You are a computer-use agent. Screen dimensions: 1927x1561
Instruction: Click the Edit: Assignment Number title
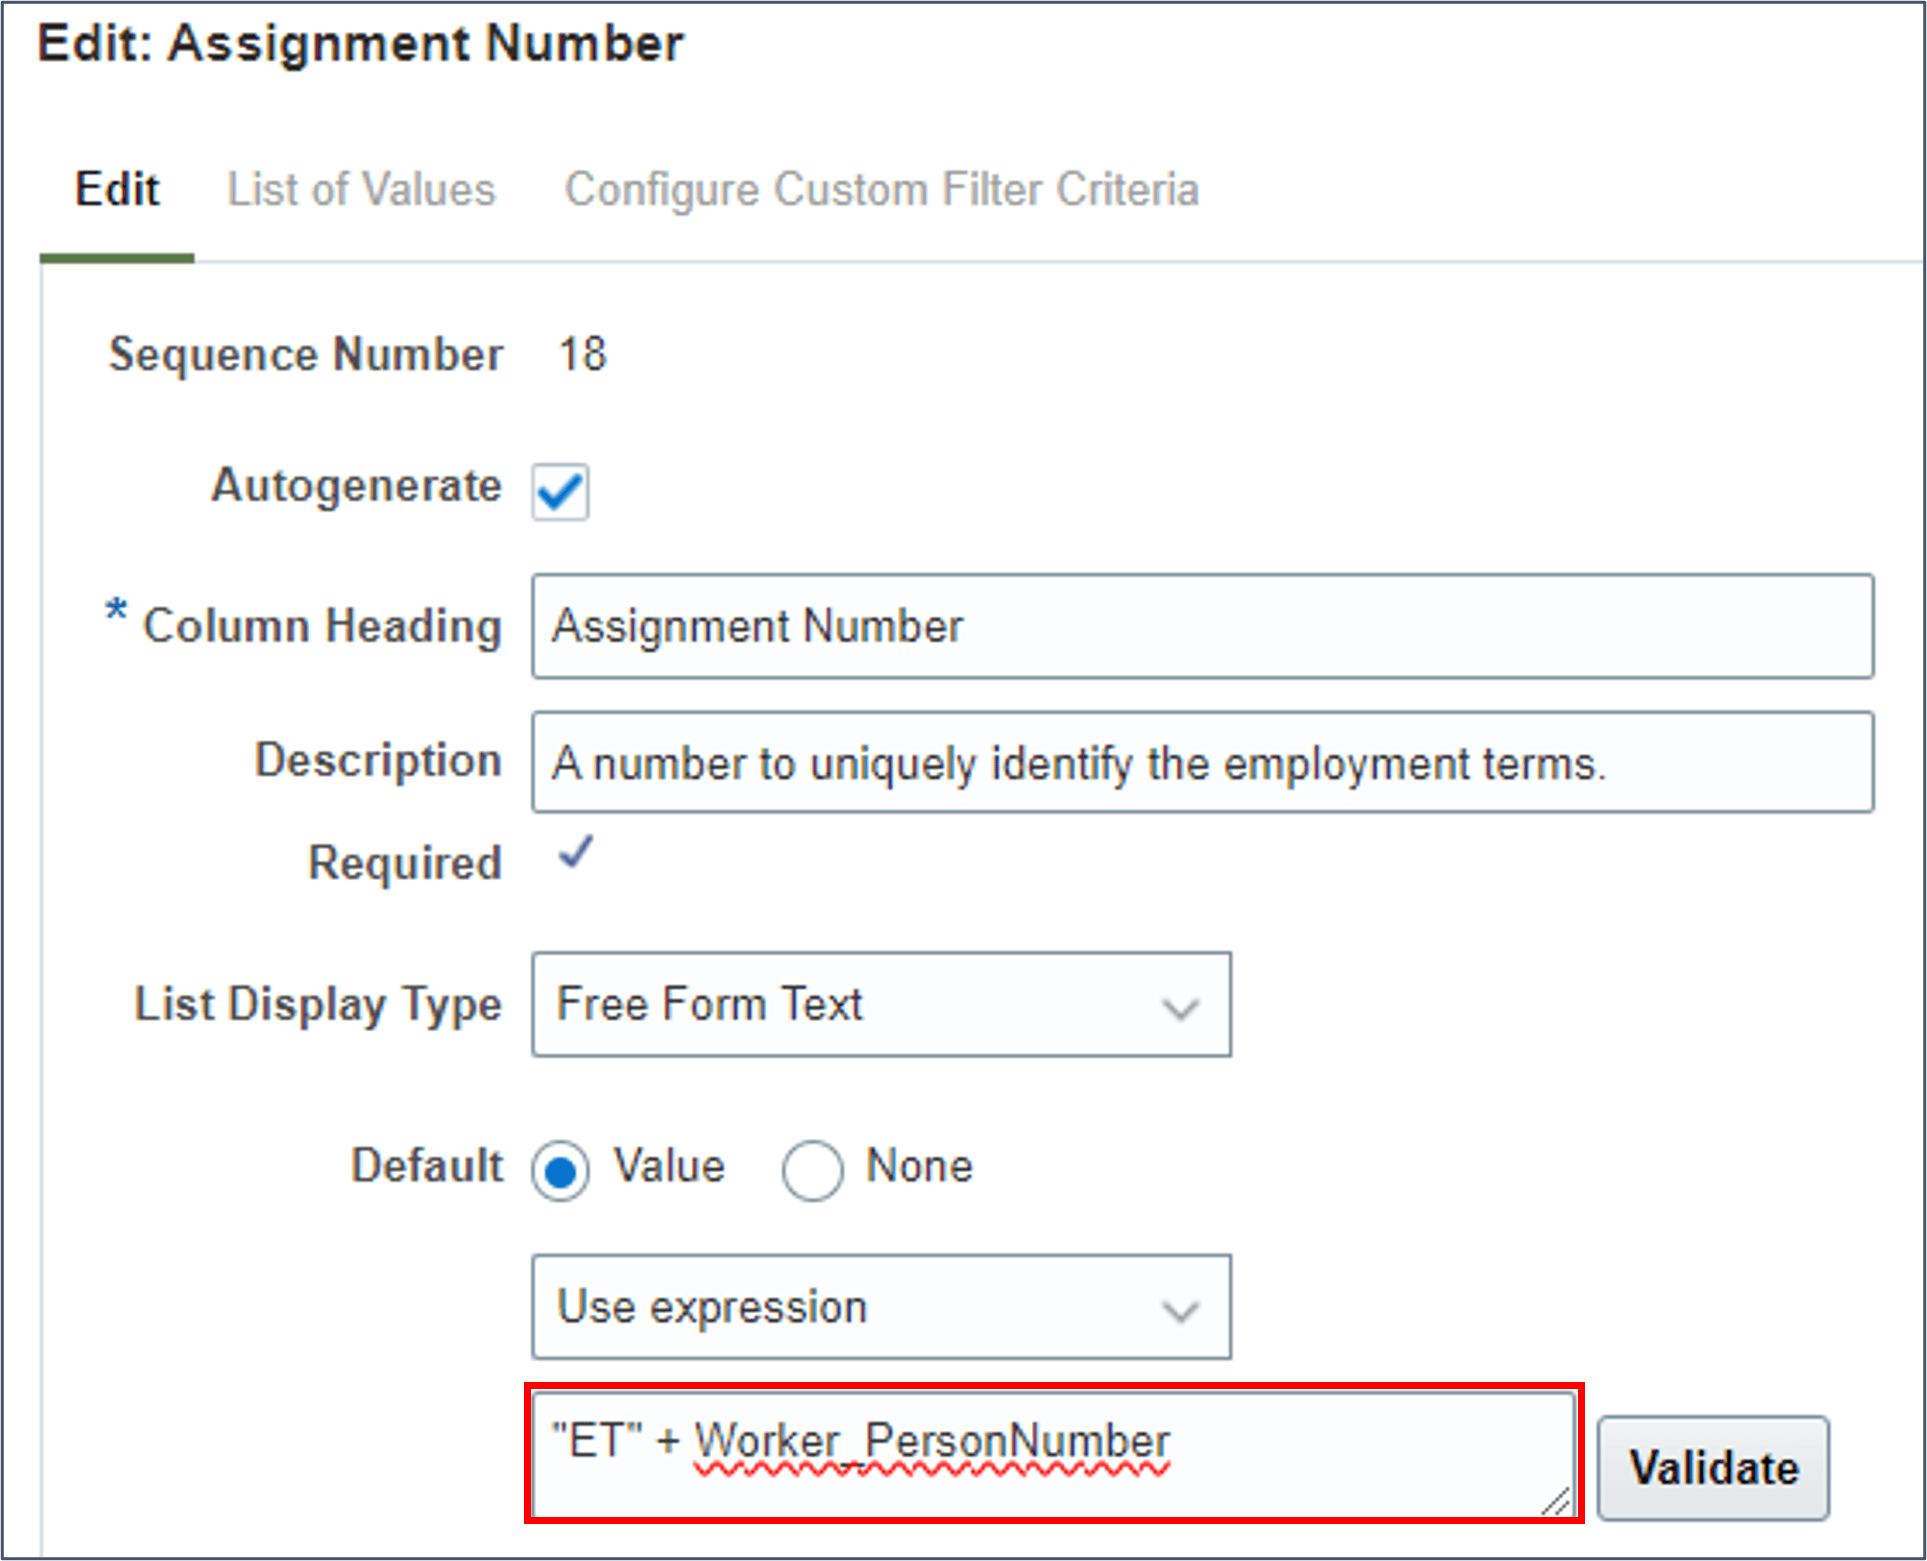point(360,44)
